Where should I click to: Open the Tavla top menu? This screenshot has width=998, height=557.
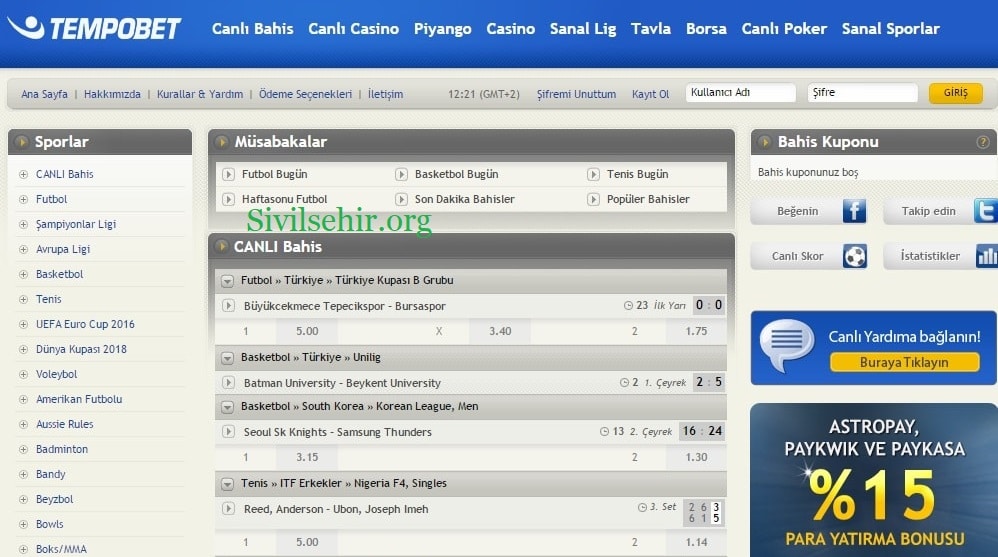[650, 29]
